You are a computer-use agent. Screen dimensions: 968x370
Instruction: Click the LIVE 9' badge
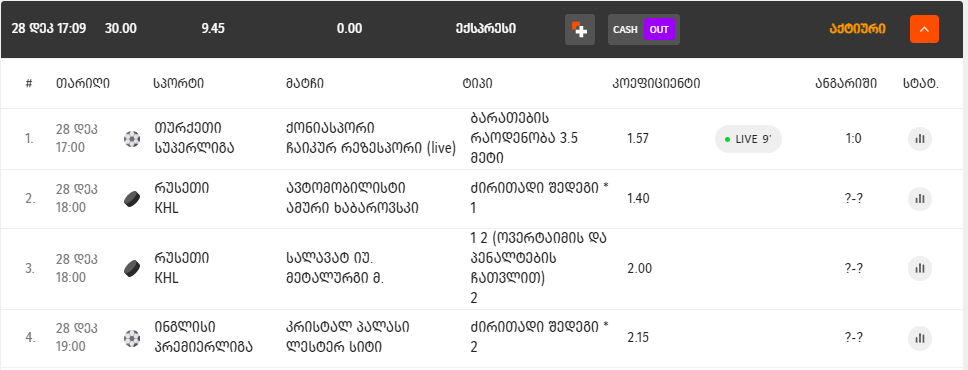[748, 139]
